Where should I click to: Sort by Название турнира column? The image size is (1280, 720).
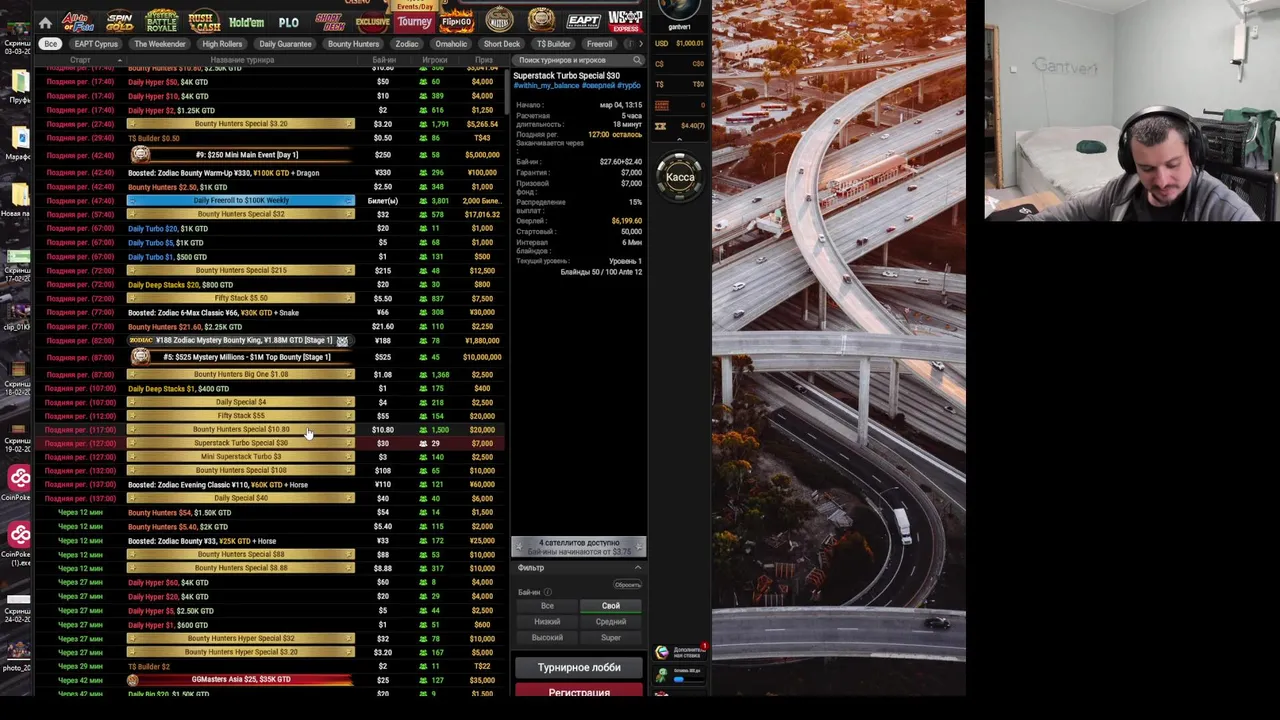(241, 60)
